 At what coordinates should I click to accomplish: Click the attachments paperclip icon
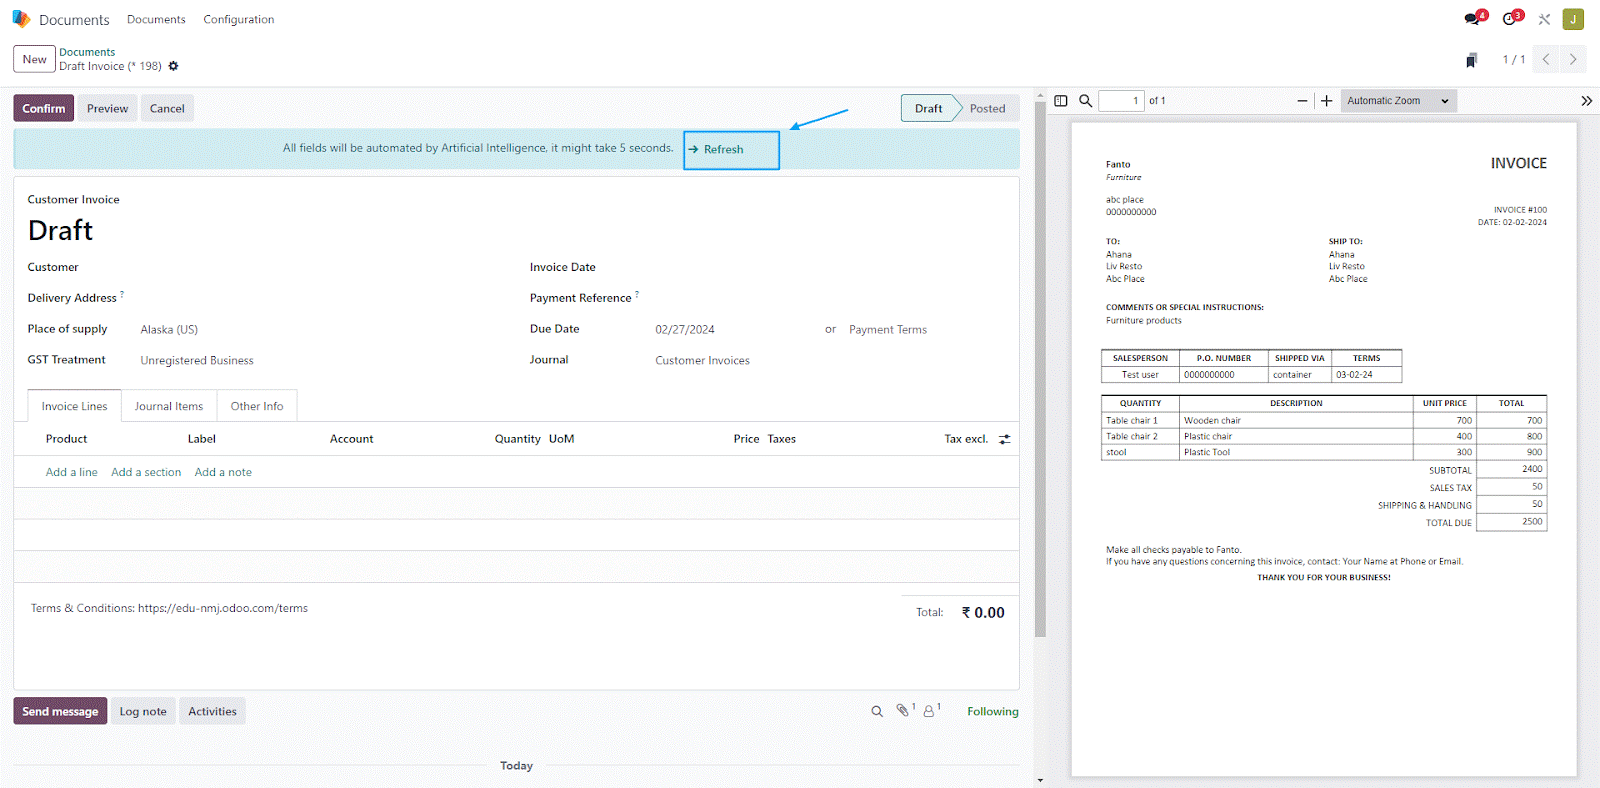(x=903, y=710)
